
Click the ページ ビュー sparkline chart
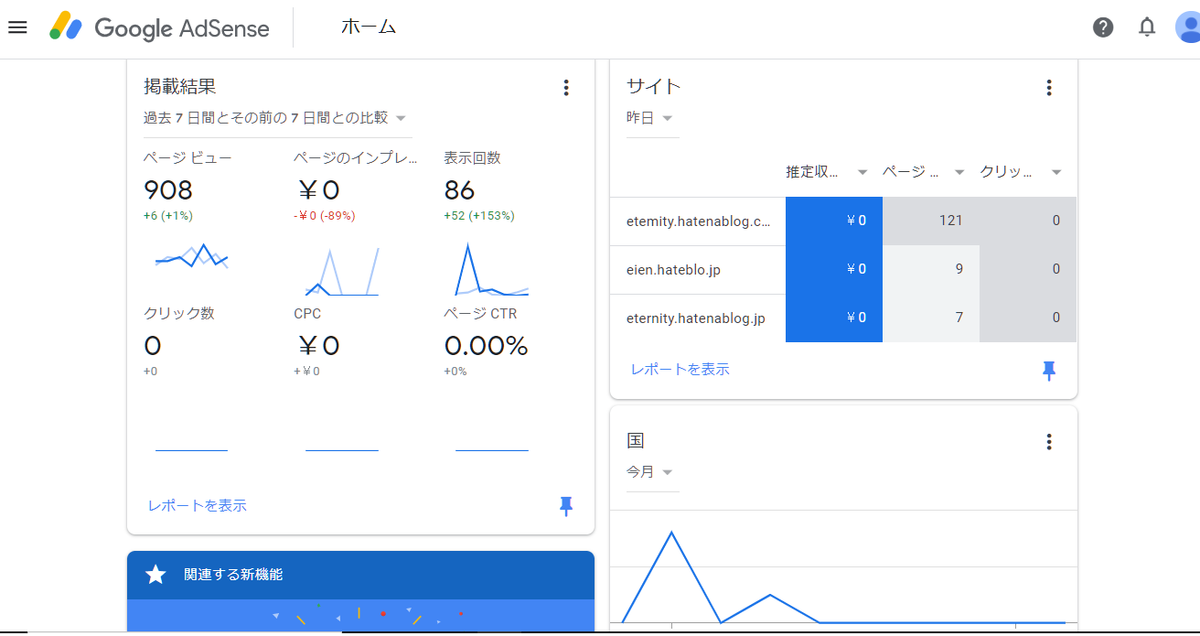tap(192, 258)
